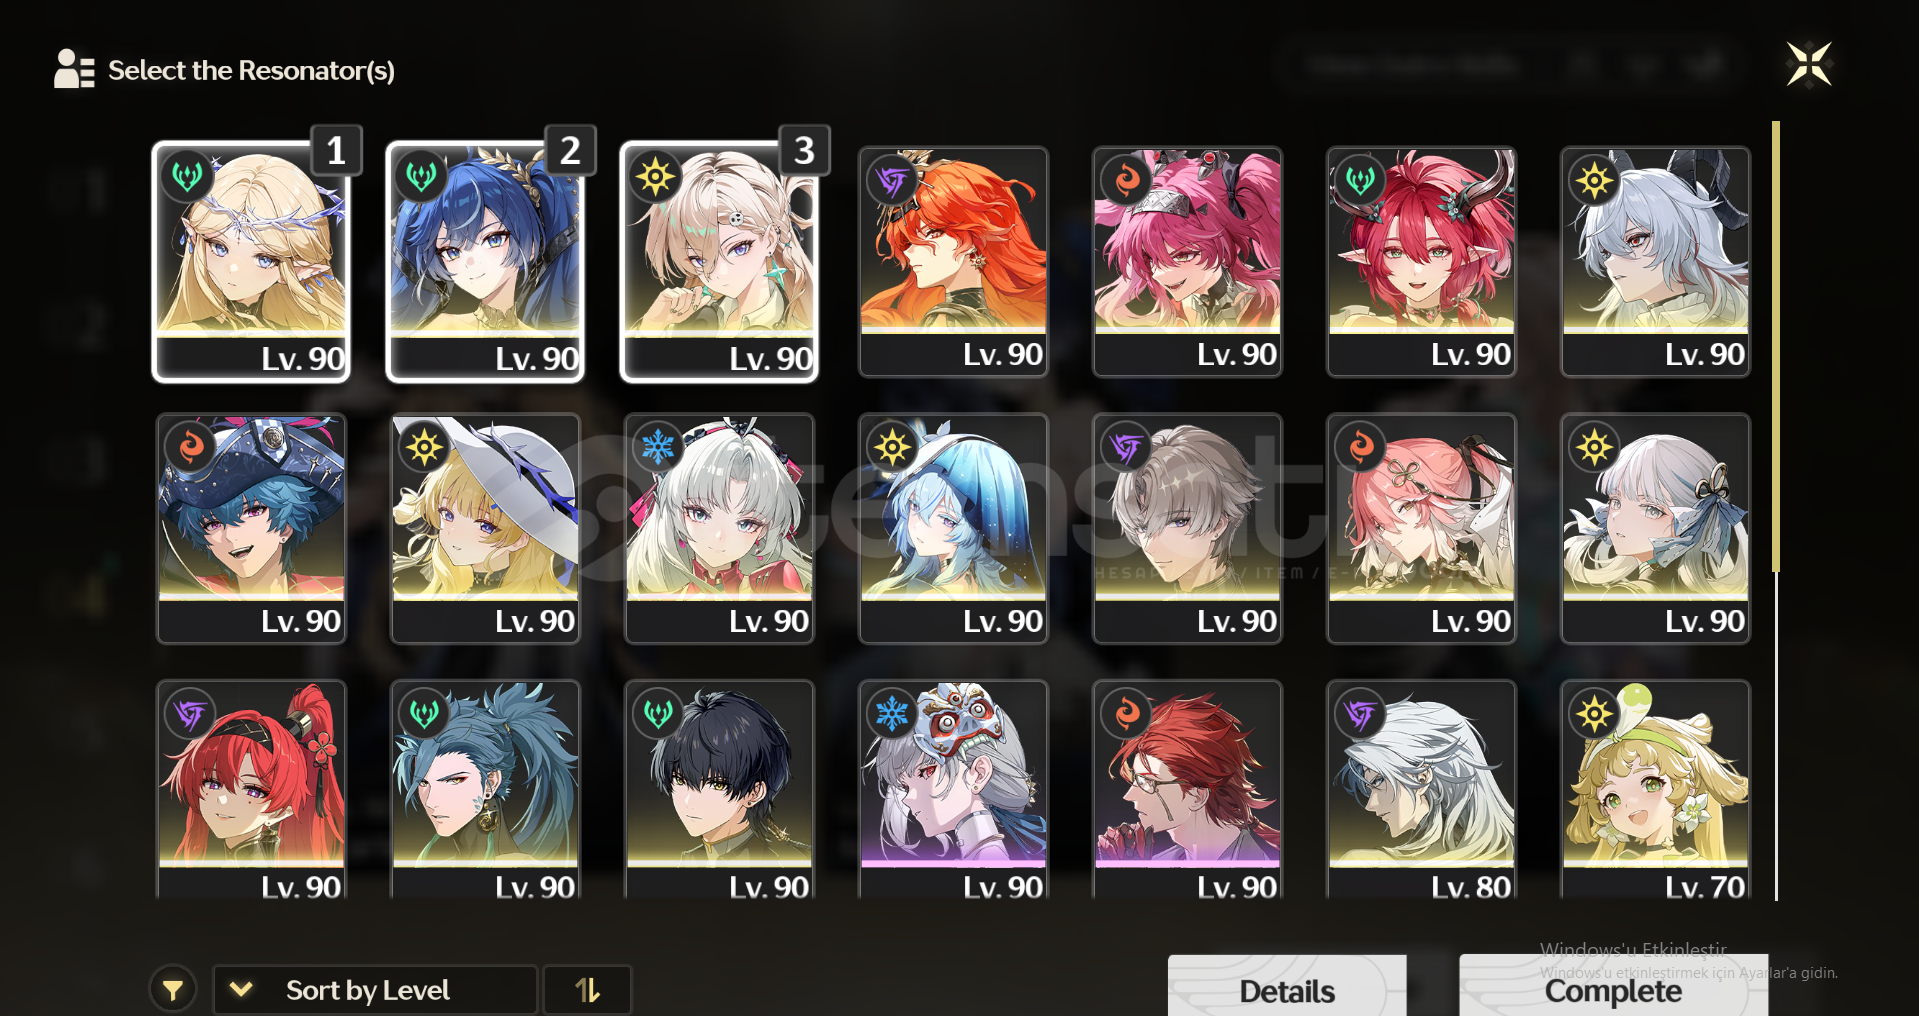Select pink twin-tail Fusion resonator portrait
Viewport: 1919px width, 1016px height.
(x=1187, y=262)
